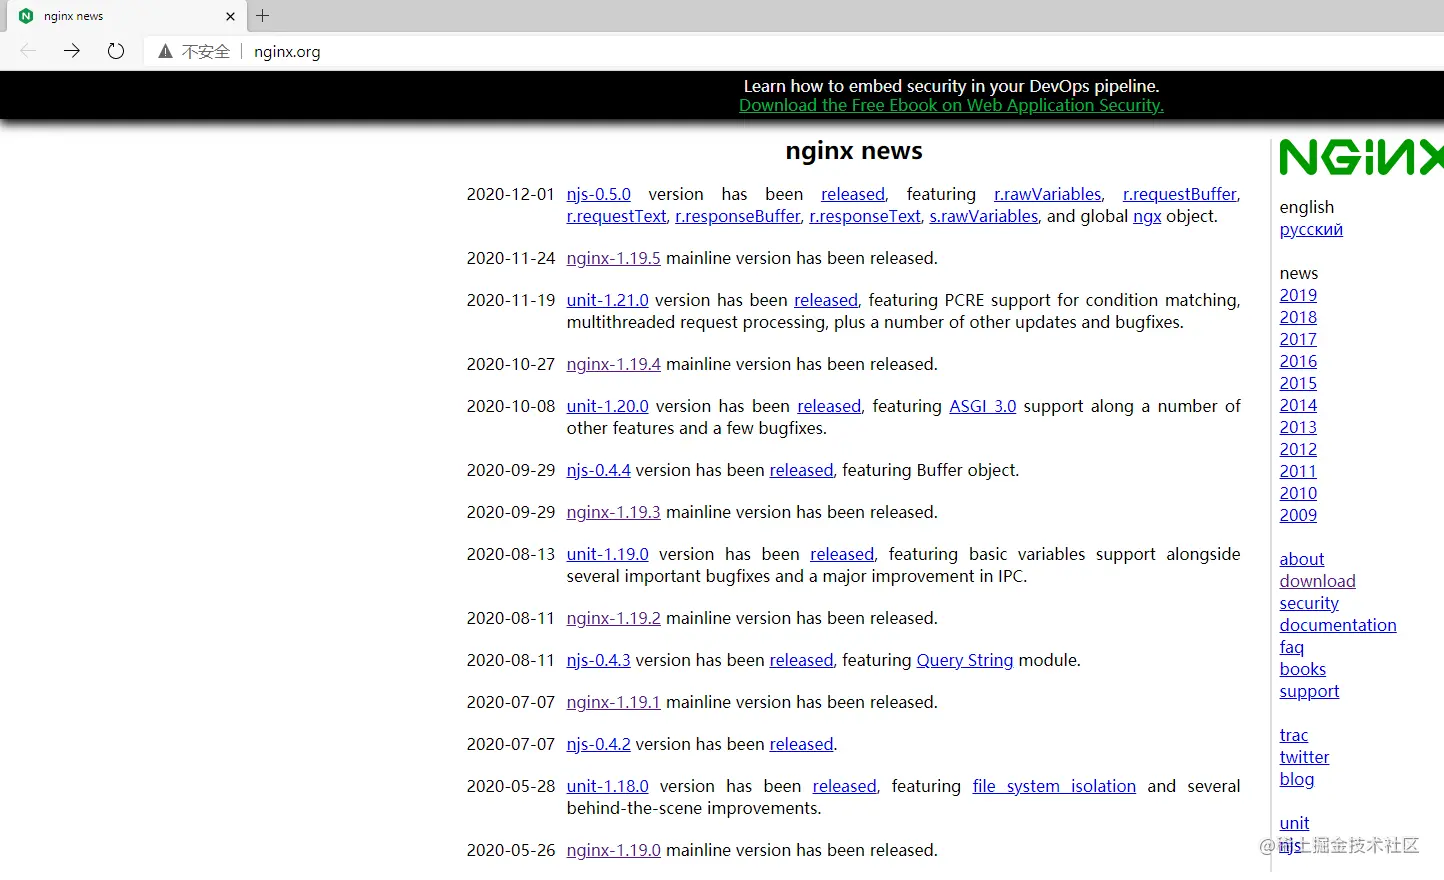Click the s.rawVariables link
The width and height of the screenshot is (1444, 880).
coord(984,217)
